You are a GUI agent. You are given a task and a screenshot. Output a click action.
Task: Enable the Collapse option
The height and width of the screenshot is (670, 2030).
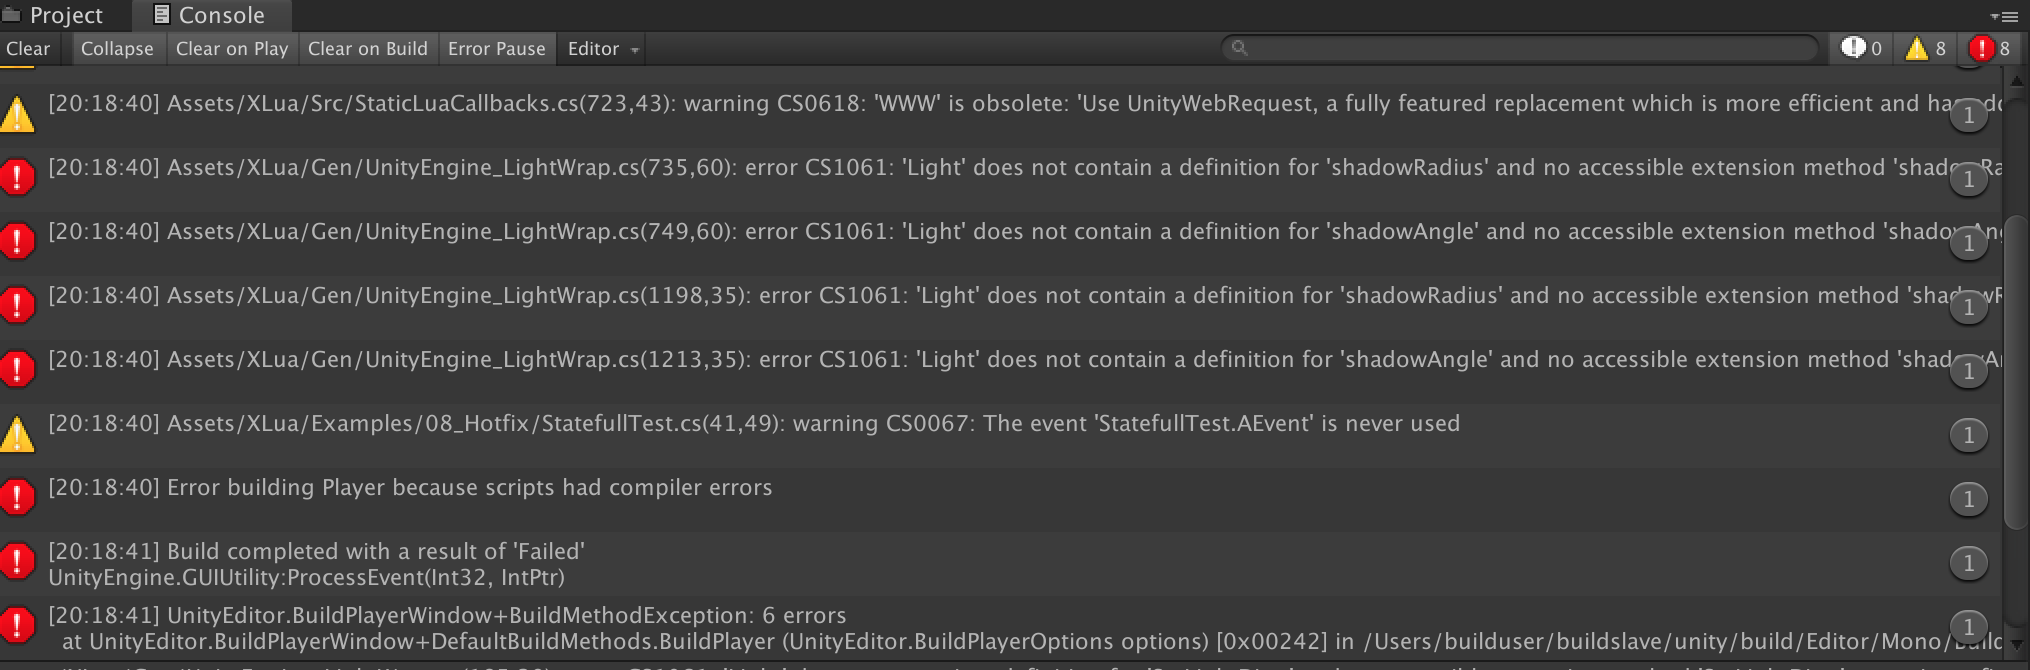[117, 48]
